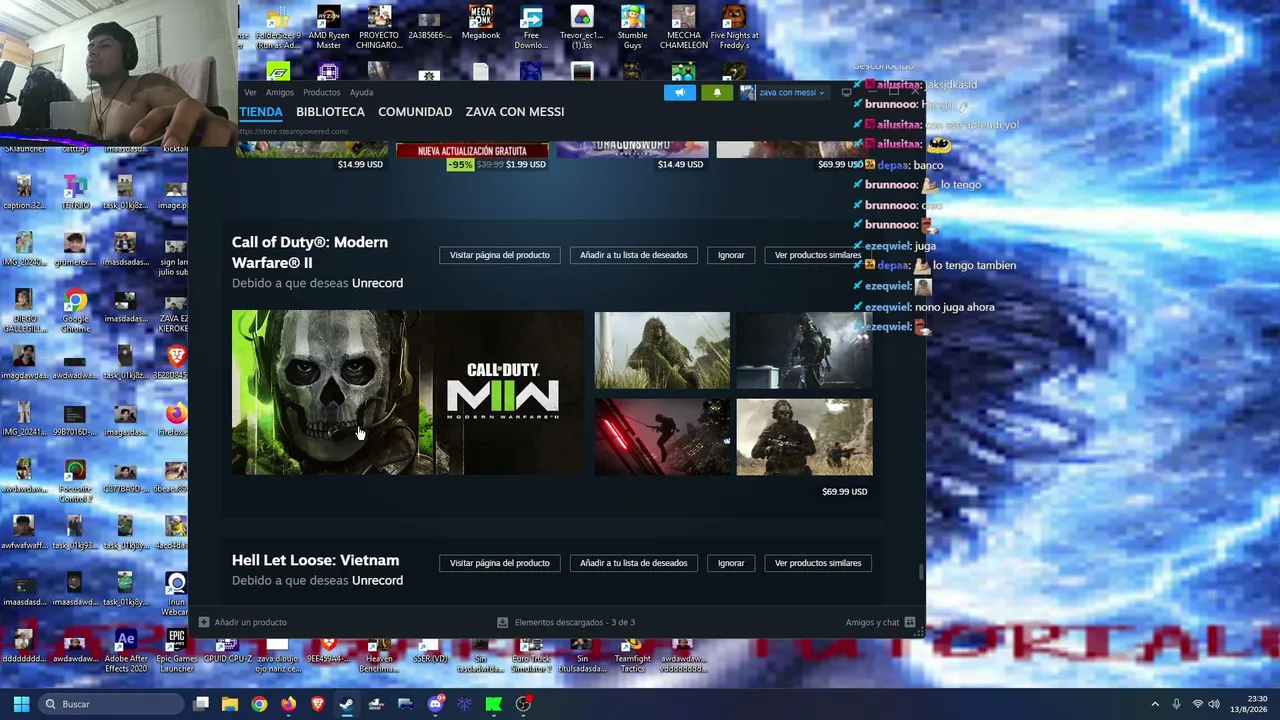Open the Call of Duty Modern Warfare II title
Viewport: 1280px width, 720px height.
pos(310,252)
